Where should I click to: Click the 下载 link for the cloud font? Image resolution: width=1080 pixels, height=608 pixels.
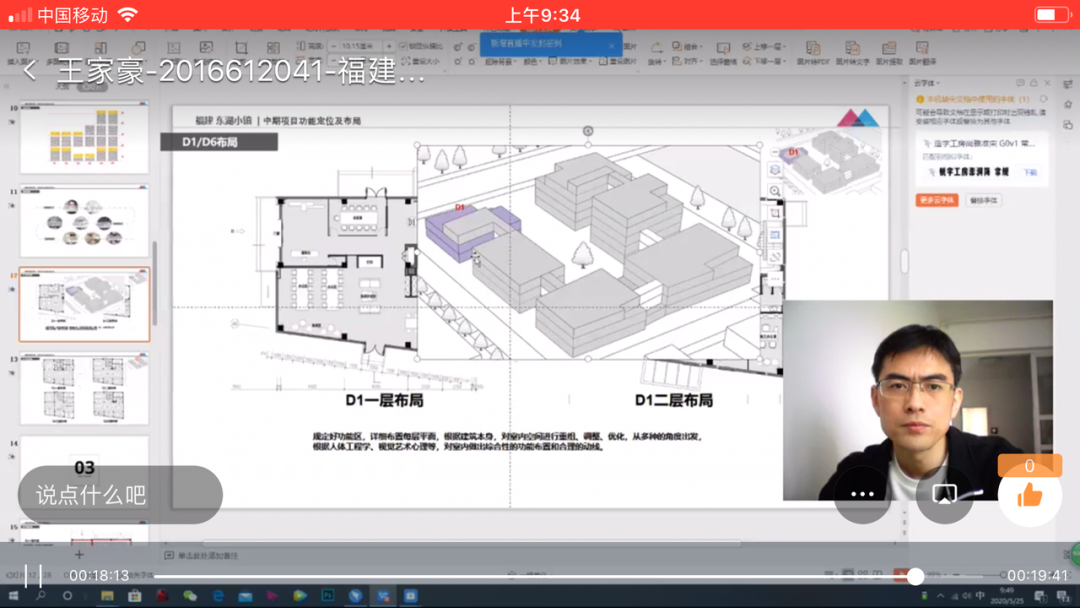click(x=1030, y=172)
